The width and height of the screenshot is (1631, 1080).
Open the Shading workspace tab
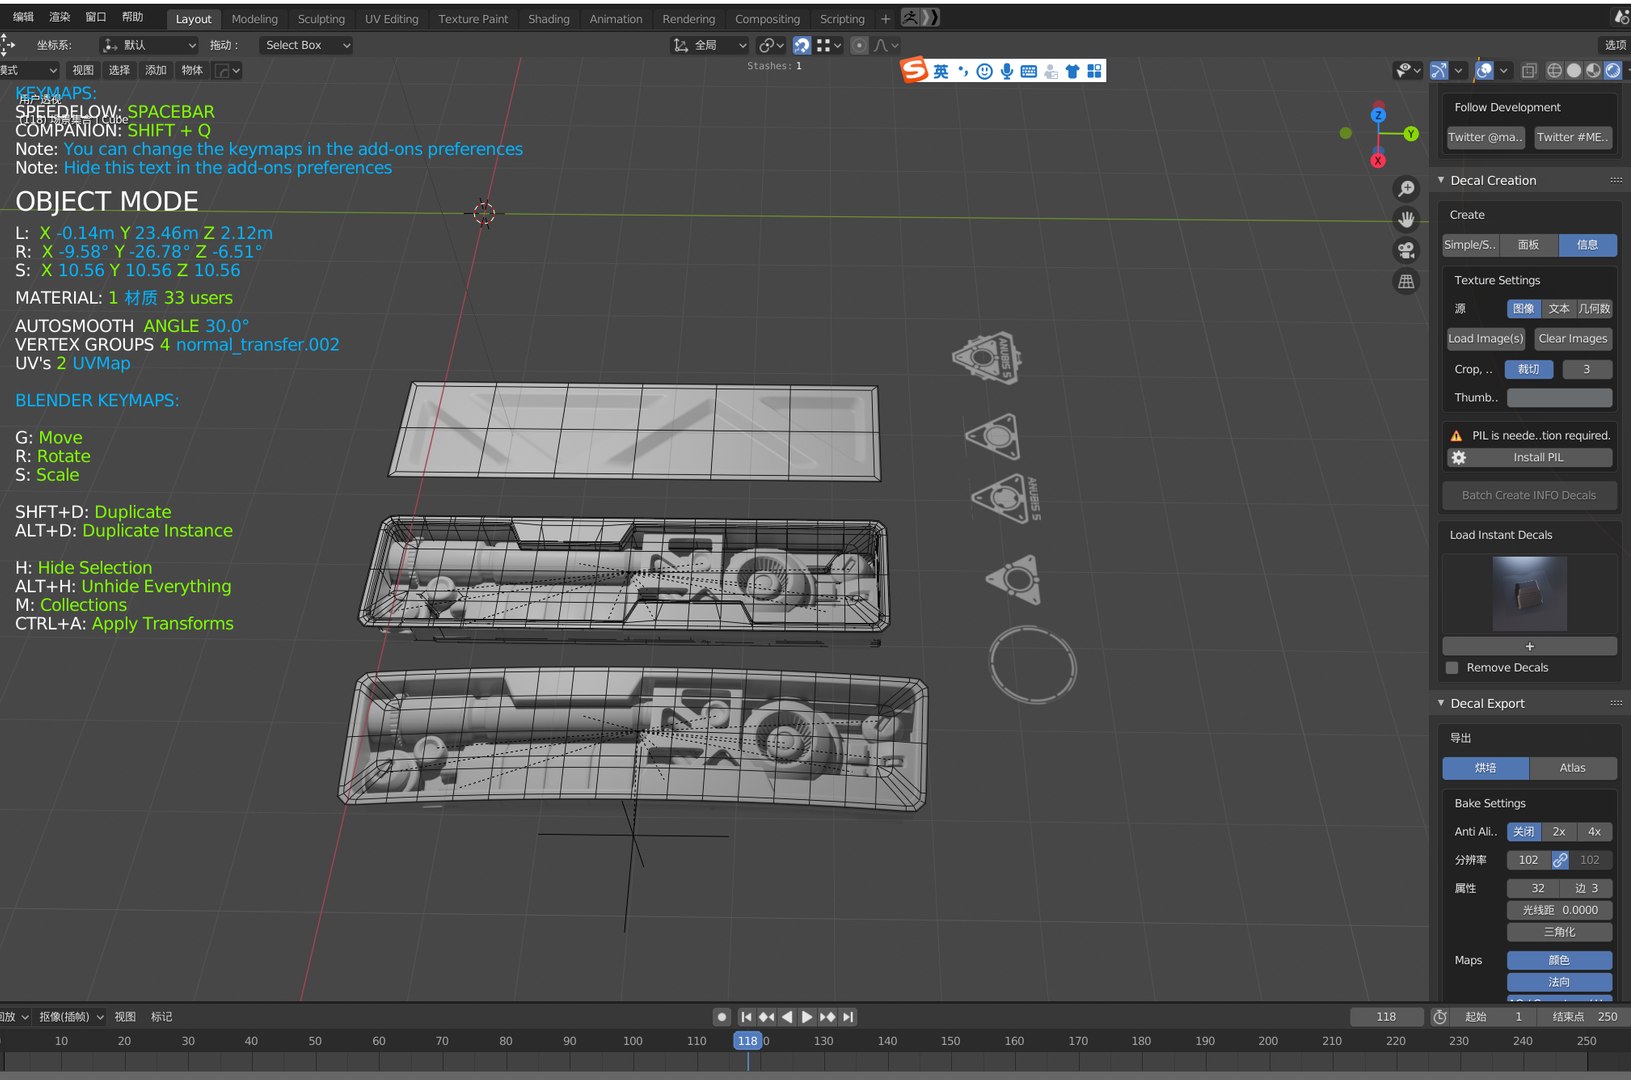pyautogui.click(x=548, y=19)
